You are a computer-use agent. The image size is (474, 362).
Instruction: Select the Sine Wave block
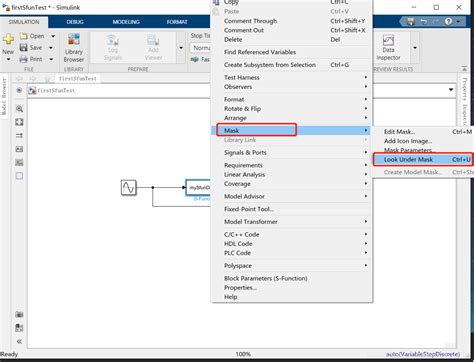(x=129, y=187)
